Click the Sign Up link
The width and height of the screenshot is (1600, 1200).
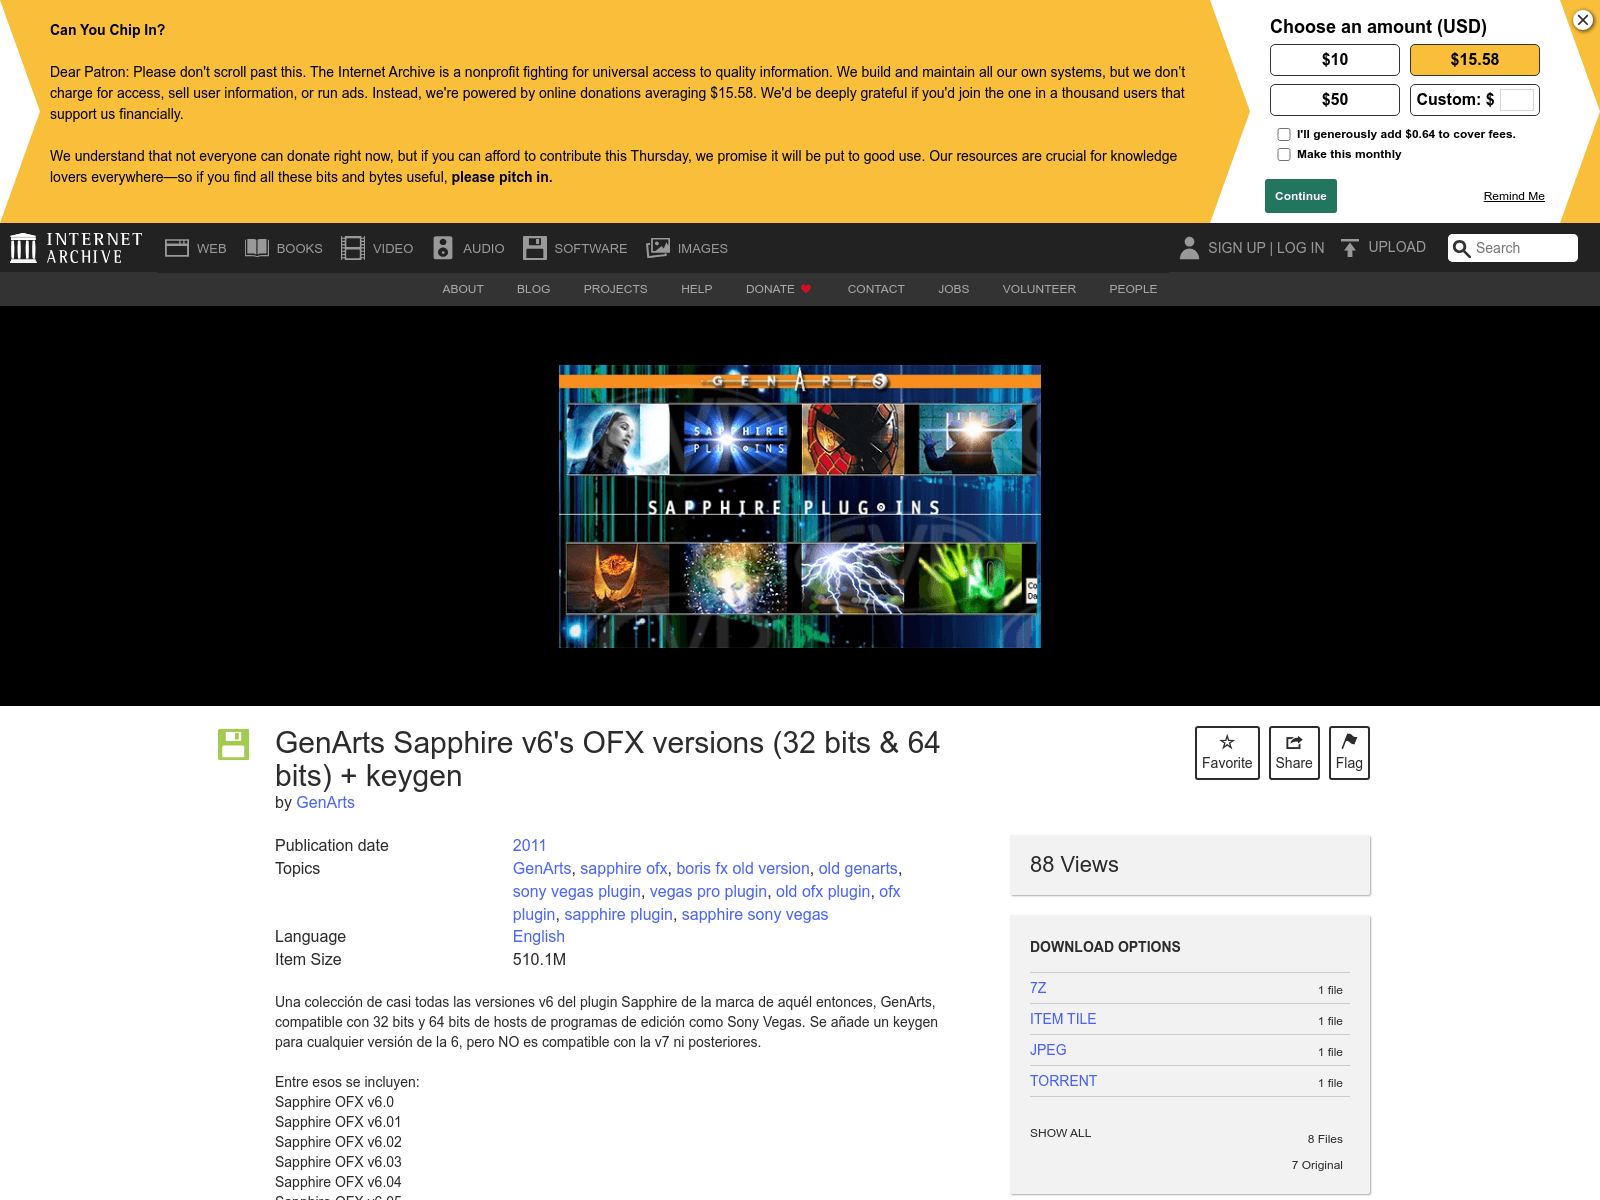pos(1236,248)
